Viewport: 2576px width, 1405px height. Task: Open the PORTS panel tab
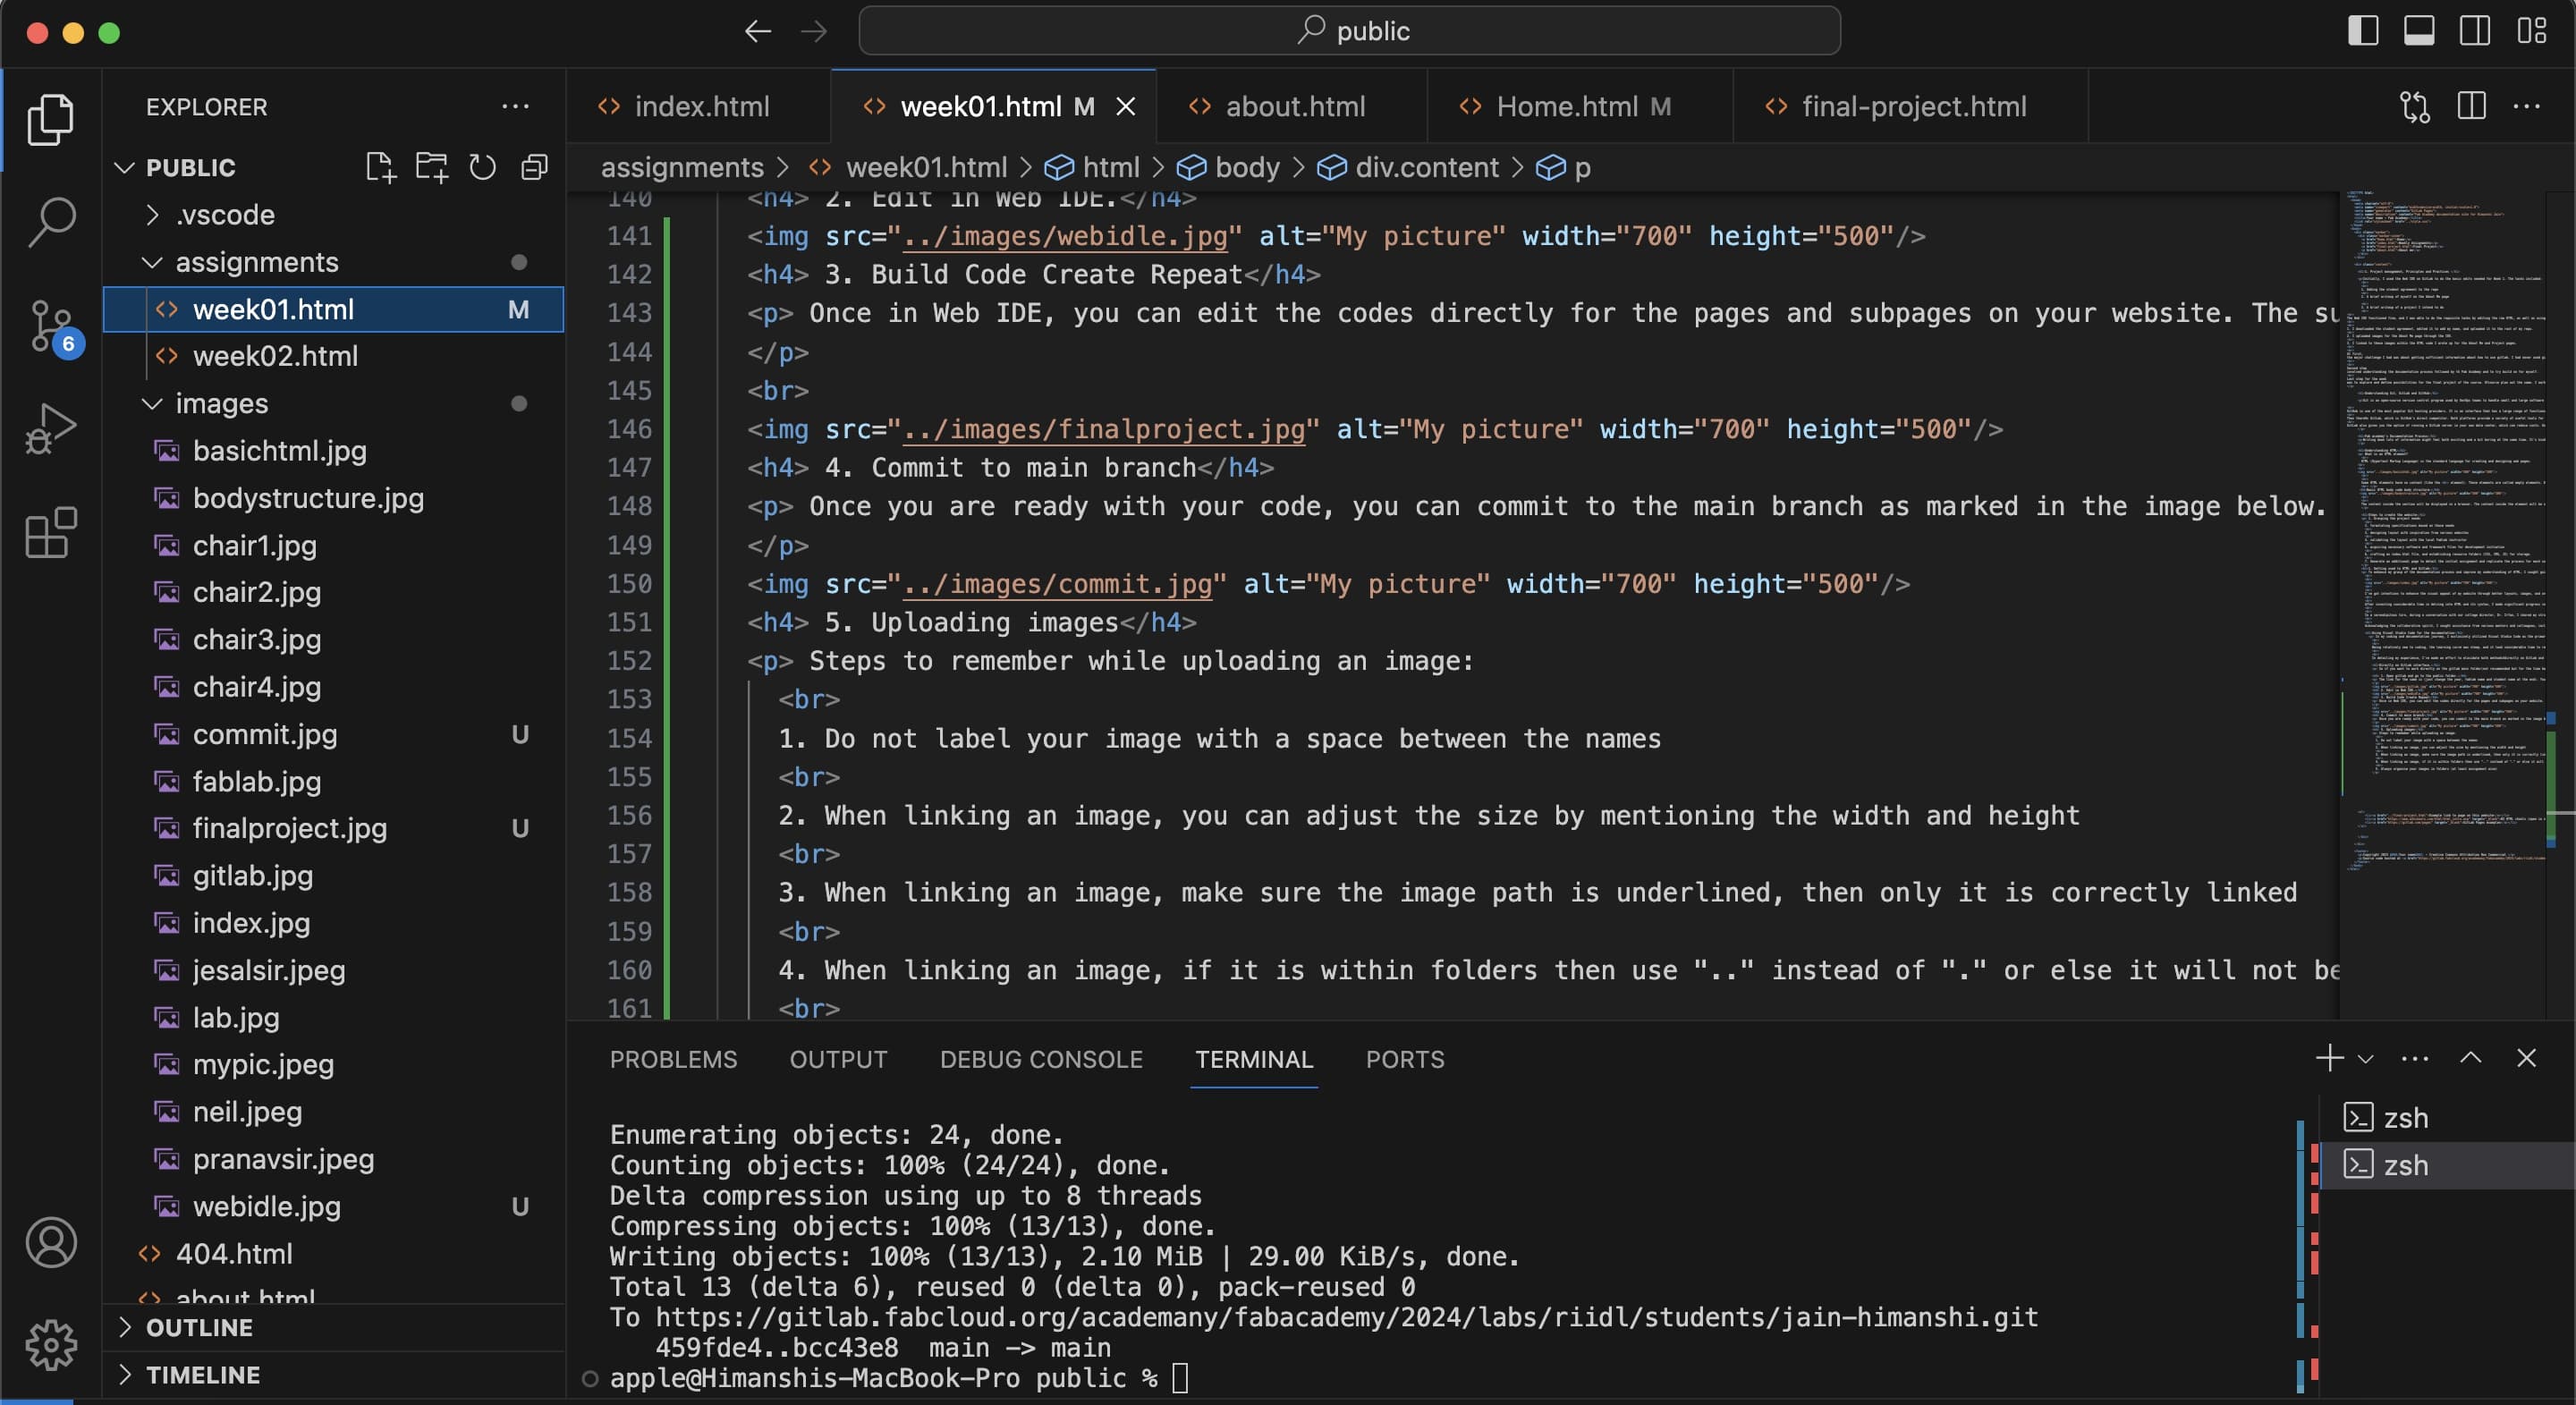coord(1405,1059)
